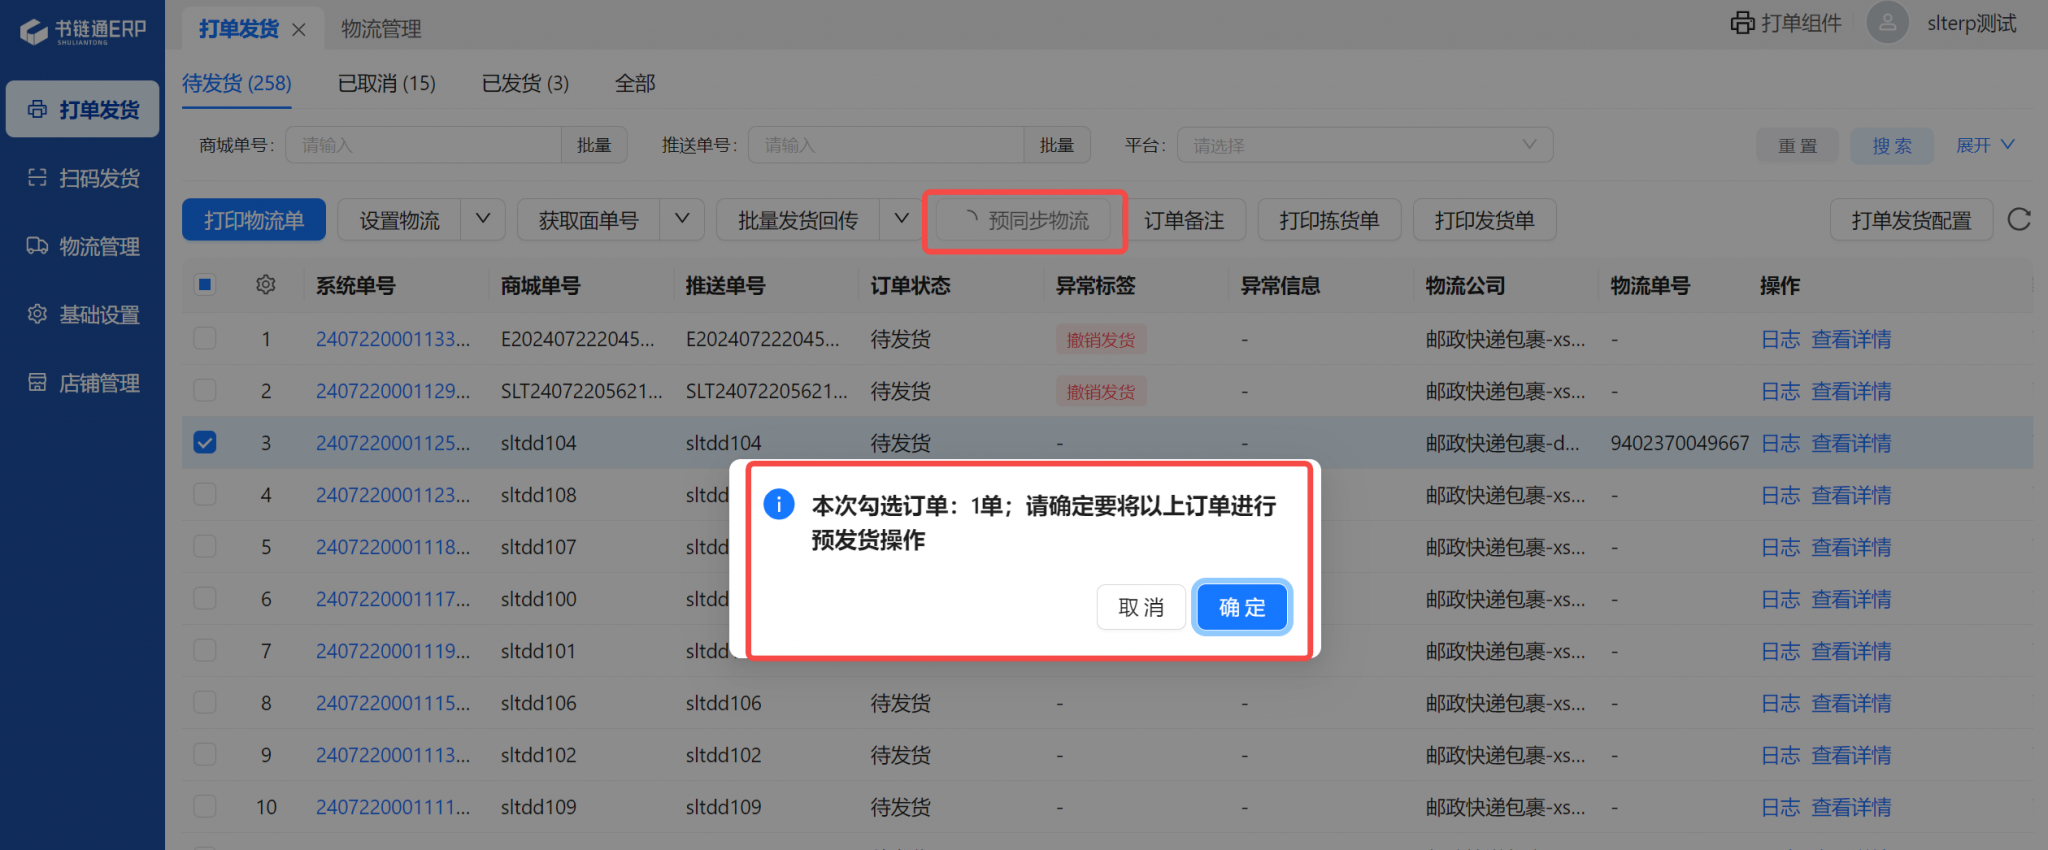Open 物流管理 in the sidebar
The height and width of the screenshot is (850, 2048).
coord(83,246)
